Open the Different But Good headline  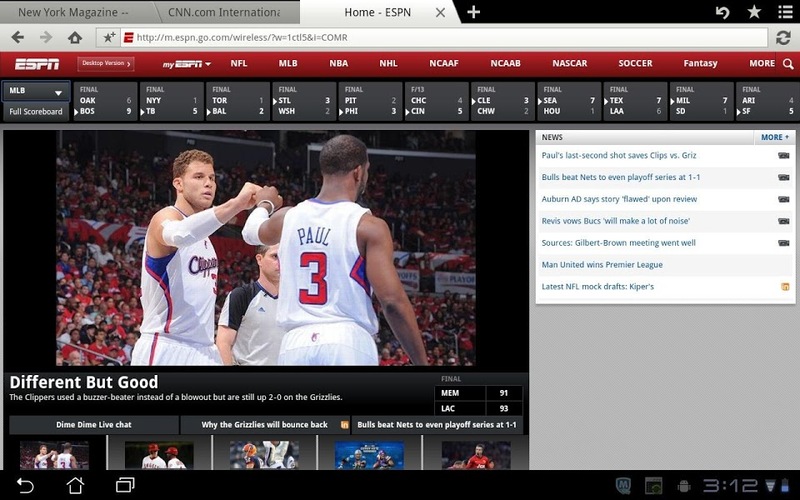point(84,382)
